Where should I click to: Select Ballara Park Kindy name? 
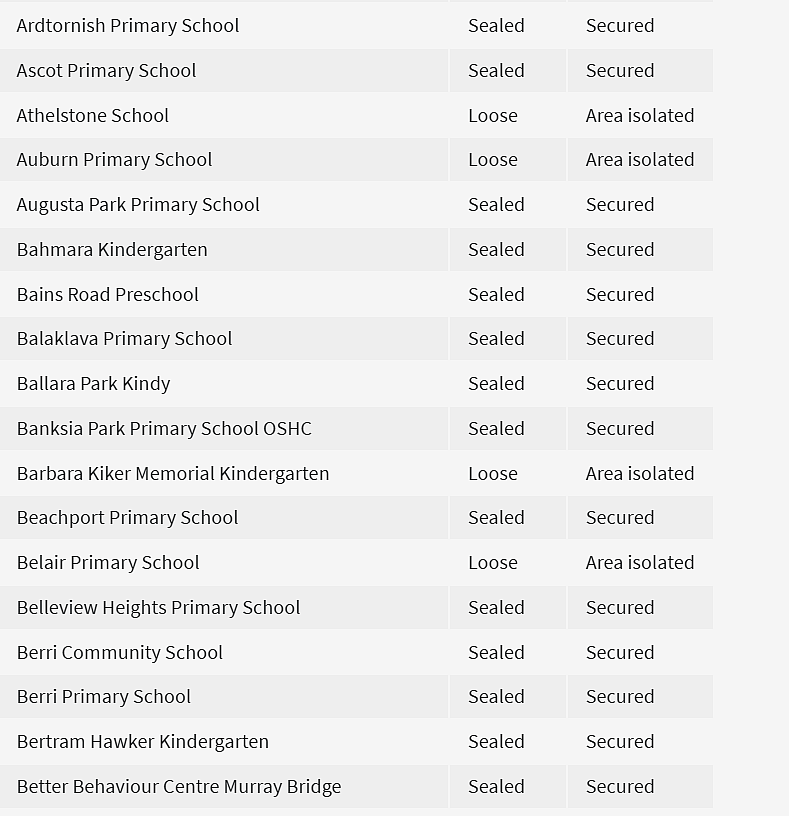click(93, 384)
